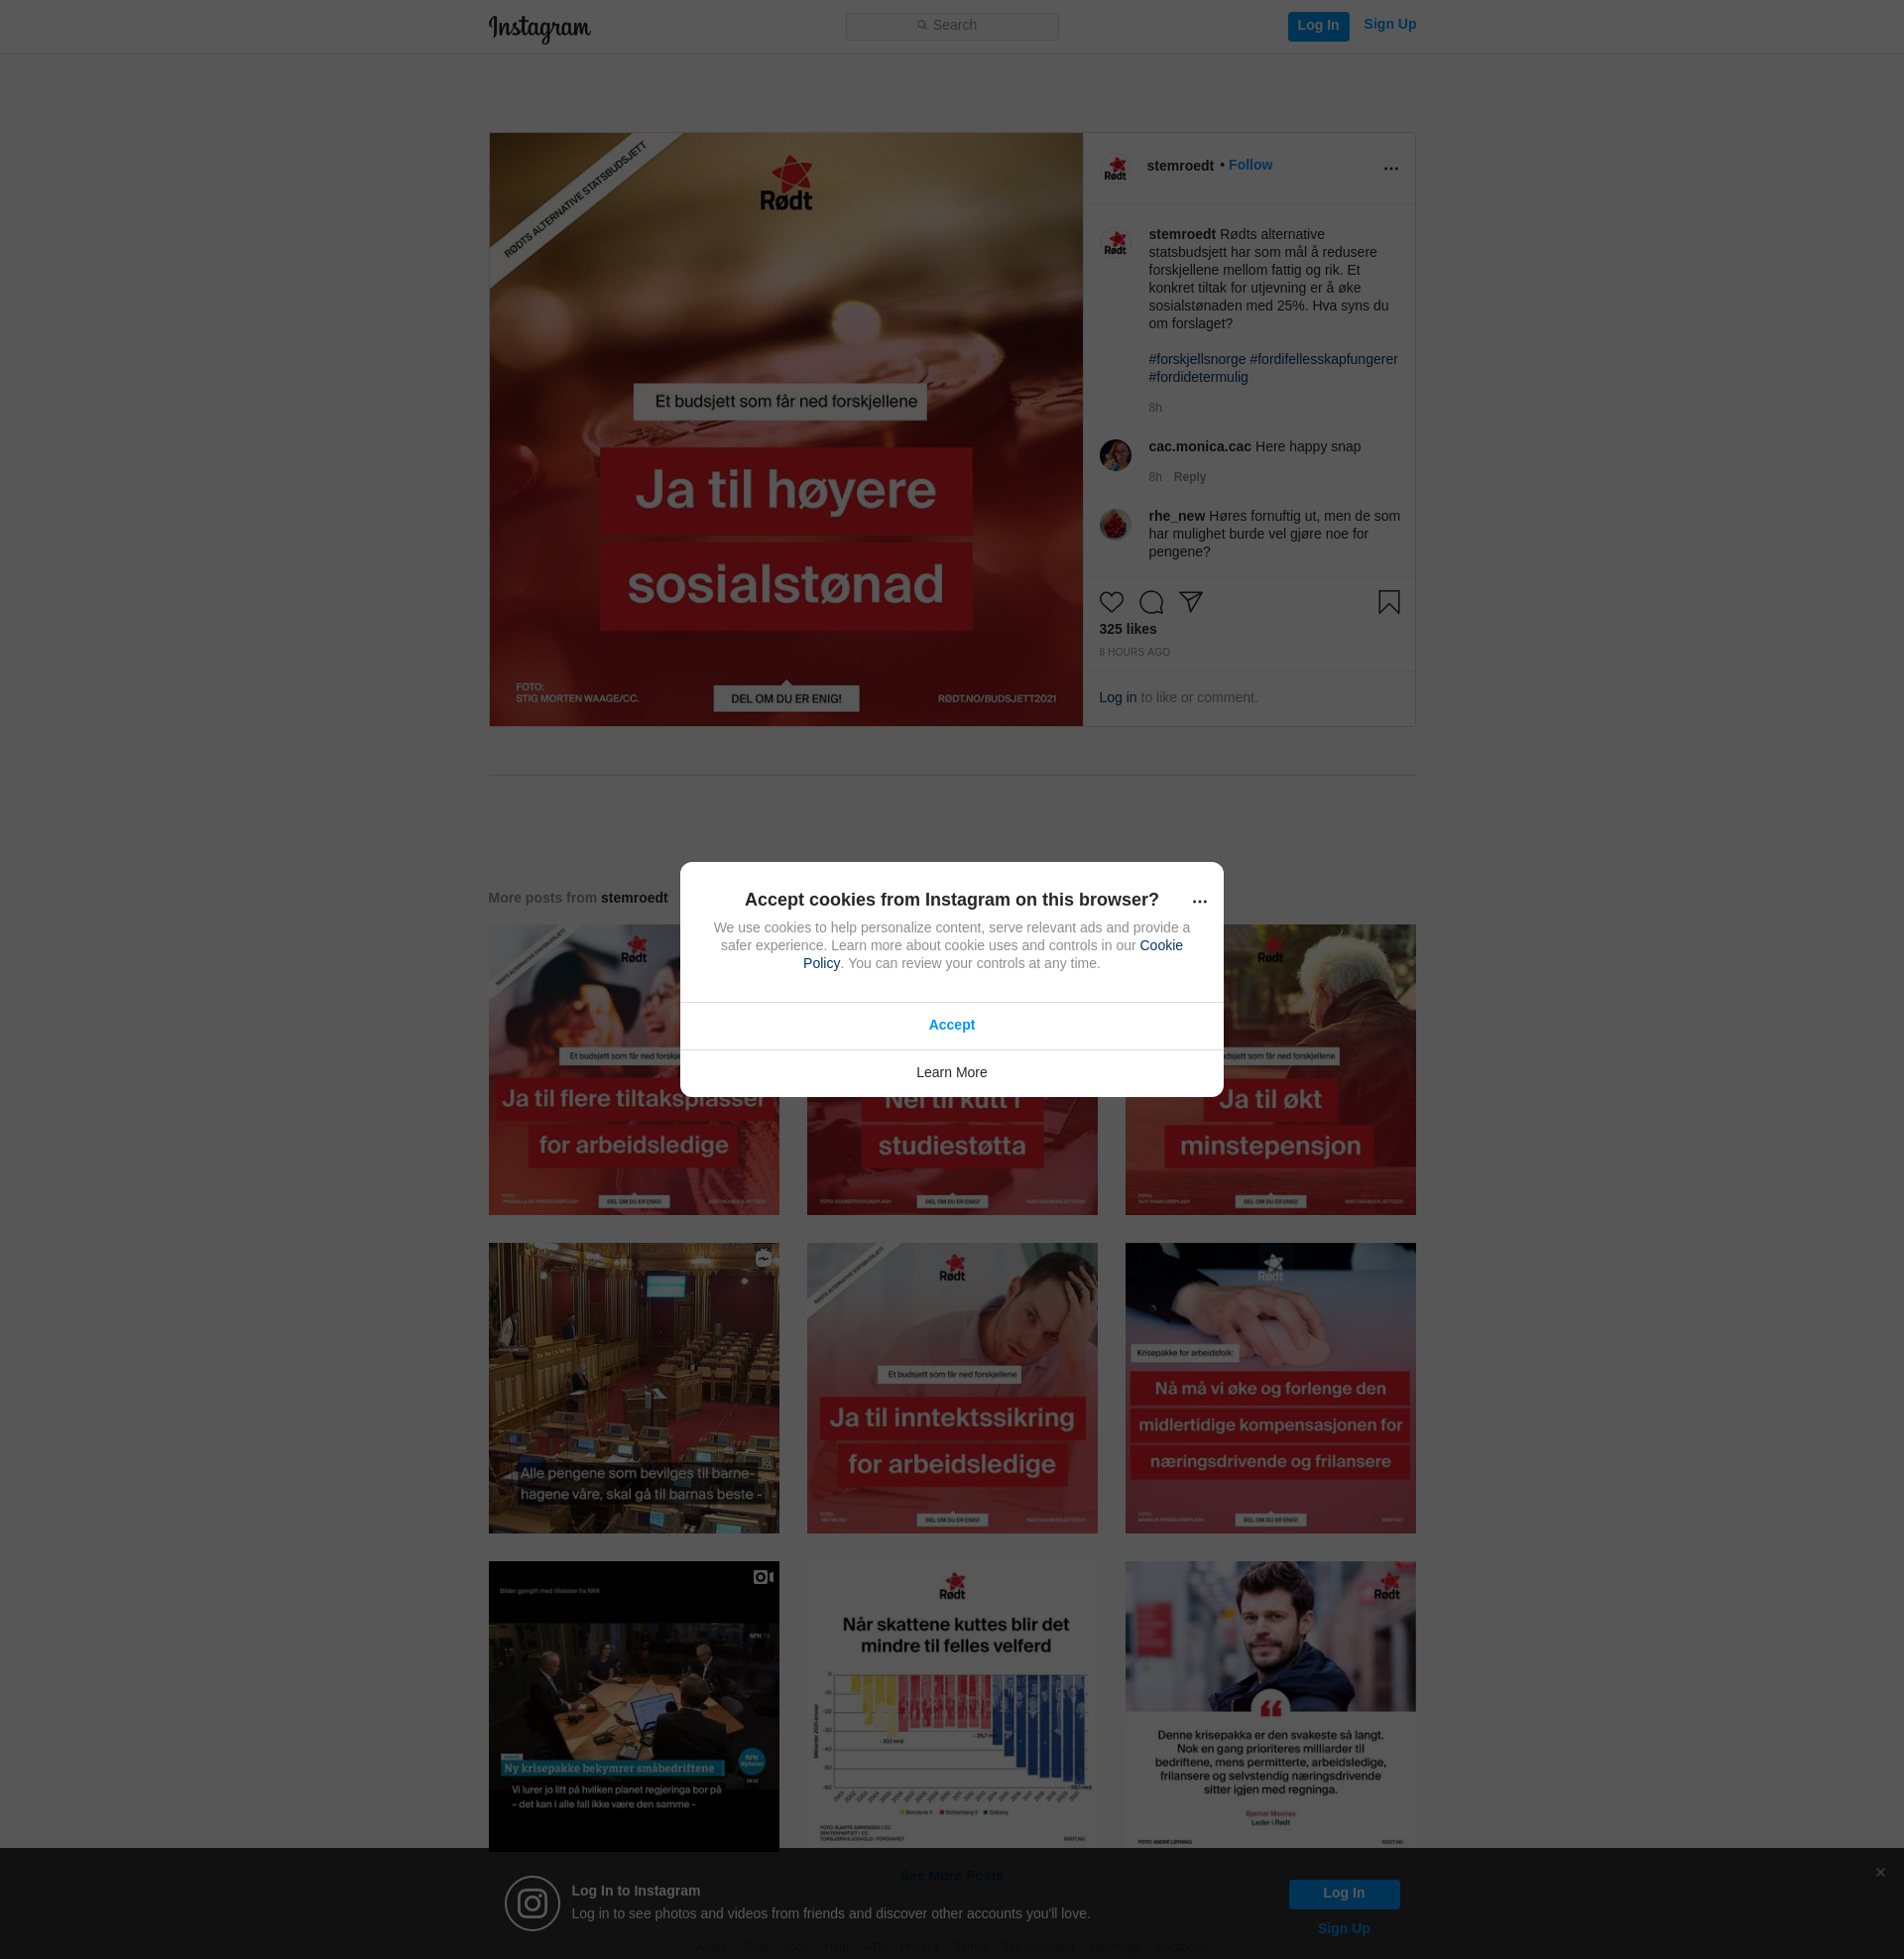The image size is (1904, 1959).
Task: Open the #forskjellsnorge hashtag
Action: pos(1197,359)
